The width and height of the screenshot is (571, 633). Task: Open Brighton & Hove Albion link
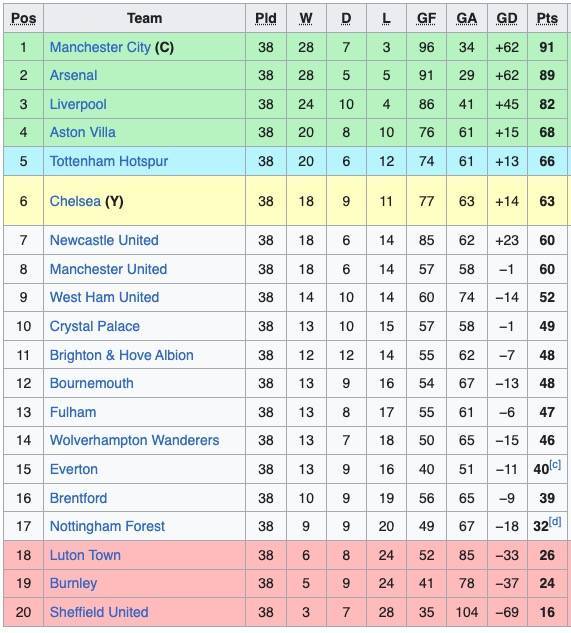[121, 355]
